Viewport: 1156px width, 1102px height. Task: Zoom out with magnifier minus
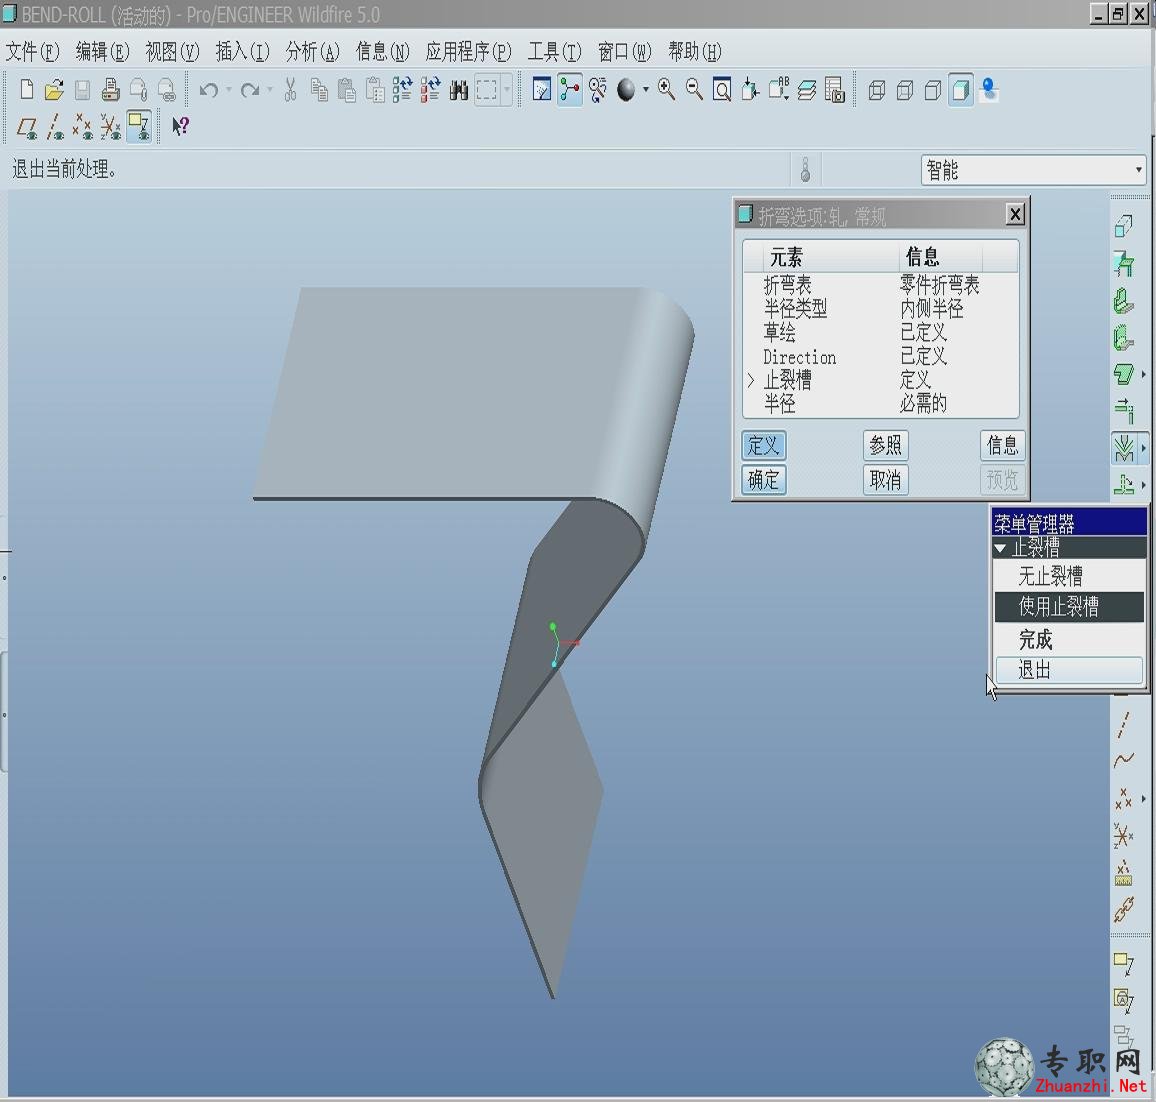pyautogui.click(x=694, y=90)
